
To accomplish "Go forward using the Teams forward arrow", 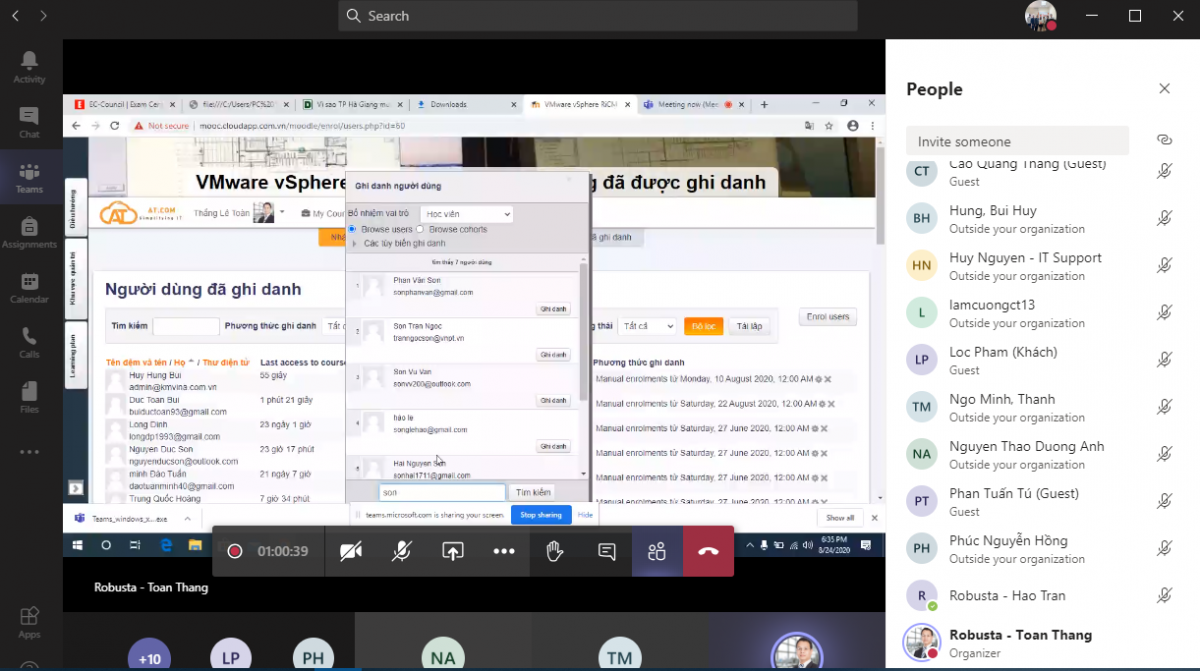I will 43,16.
